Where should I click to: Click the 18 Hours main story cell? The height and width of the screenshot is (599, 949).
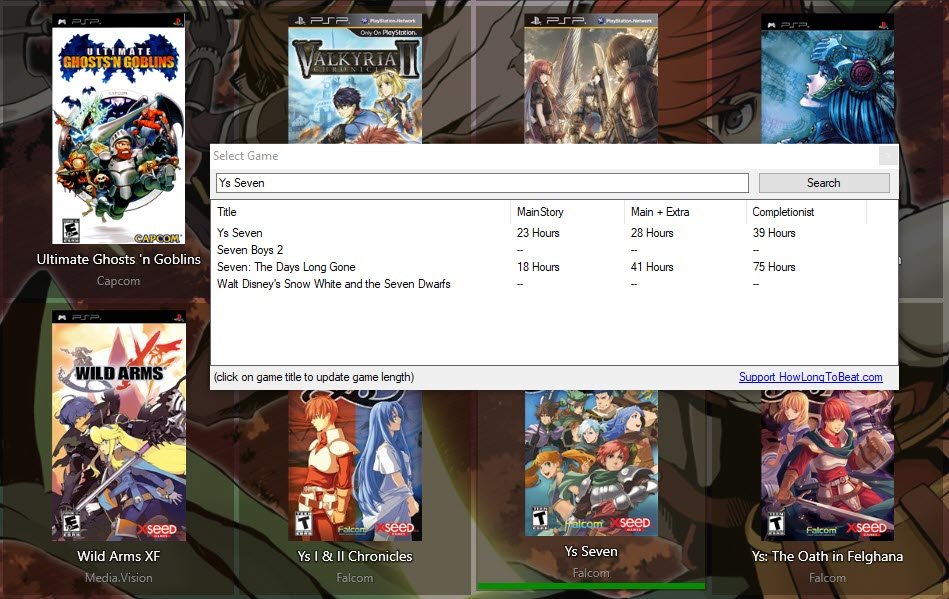(x=538, y=267)
